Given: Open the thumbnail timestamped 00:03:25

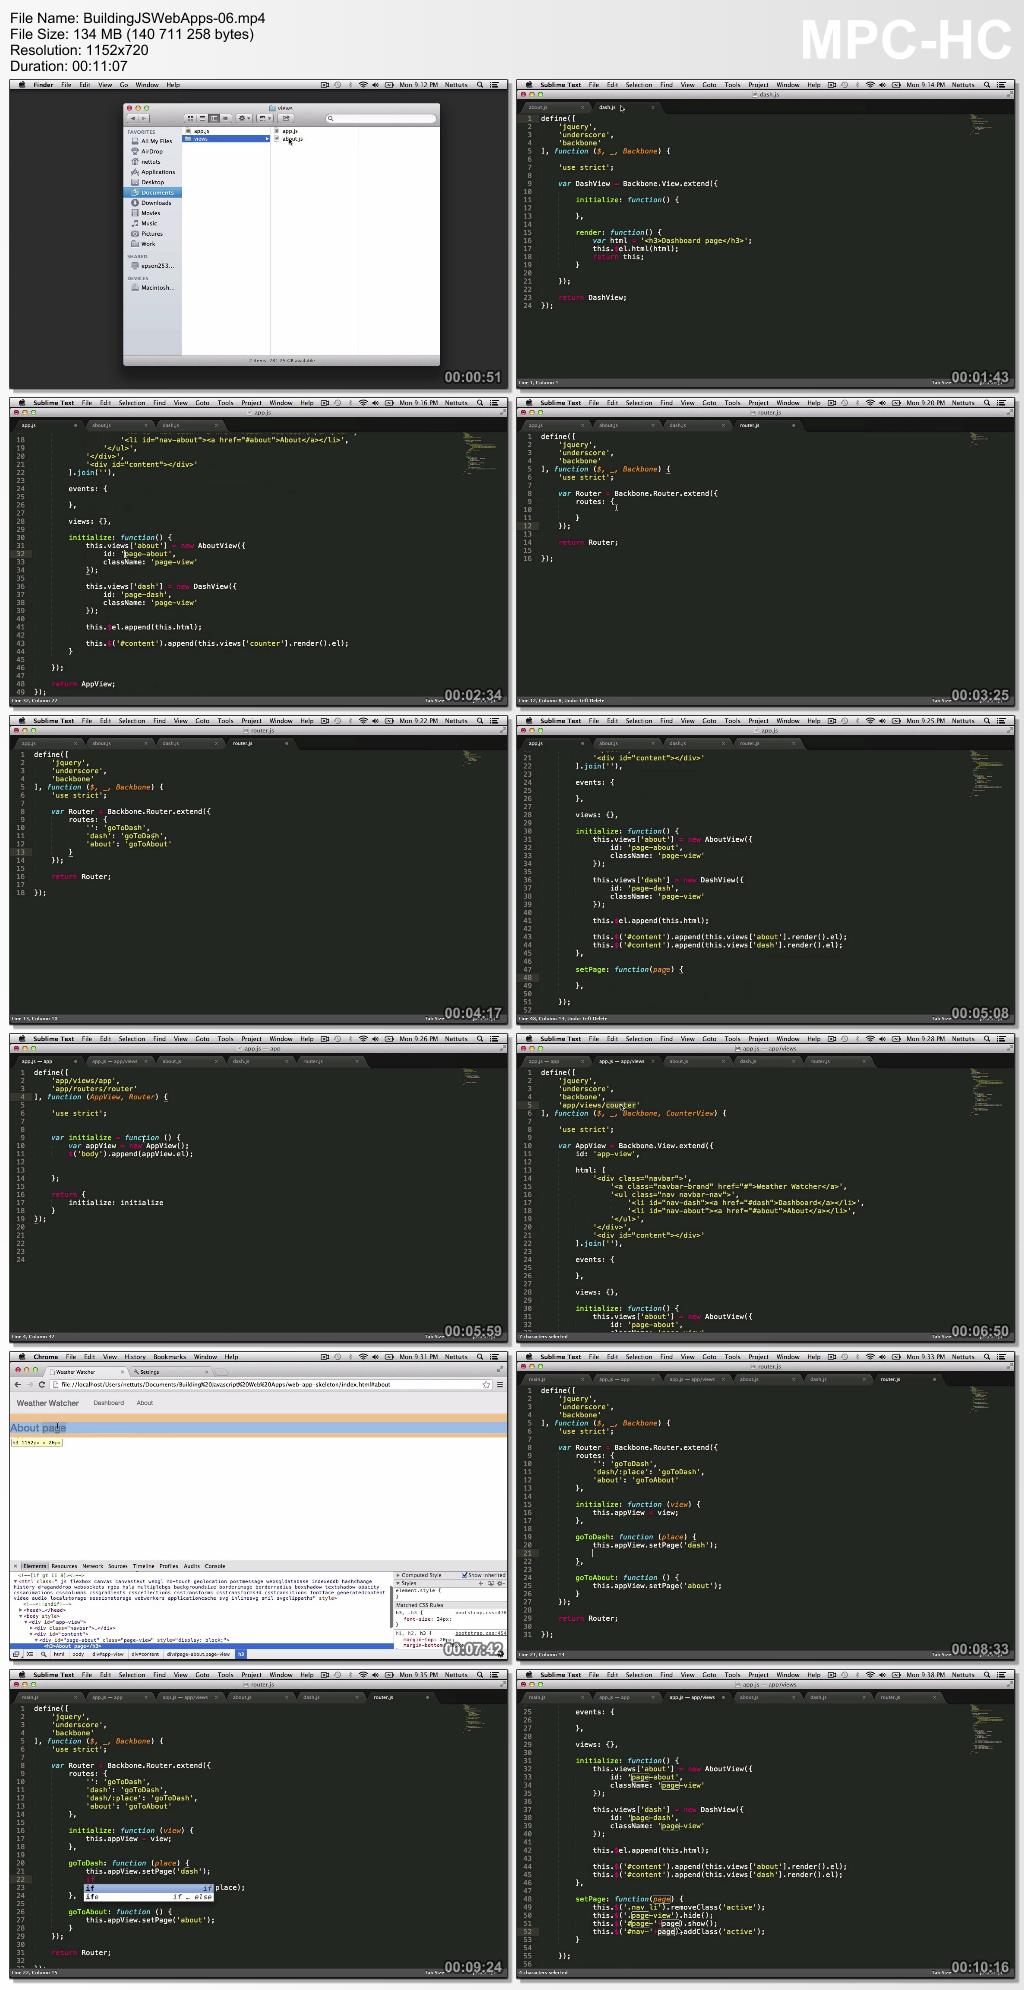Looking at the screenshot, I should (766, 552).
